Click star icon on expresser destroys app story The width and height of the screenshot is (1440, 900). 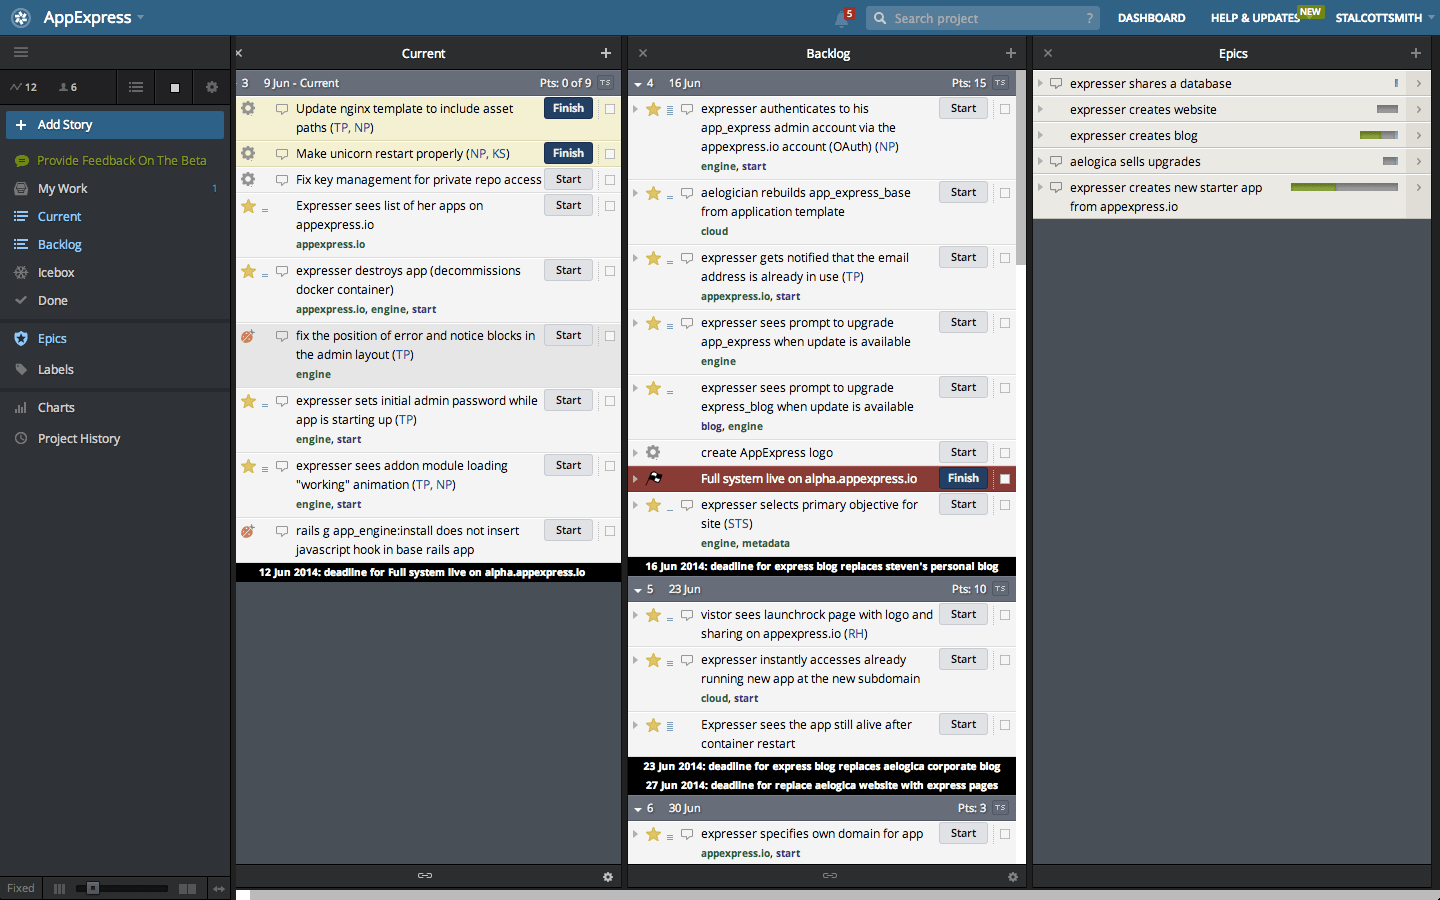coord(249,271)
